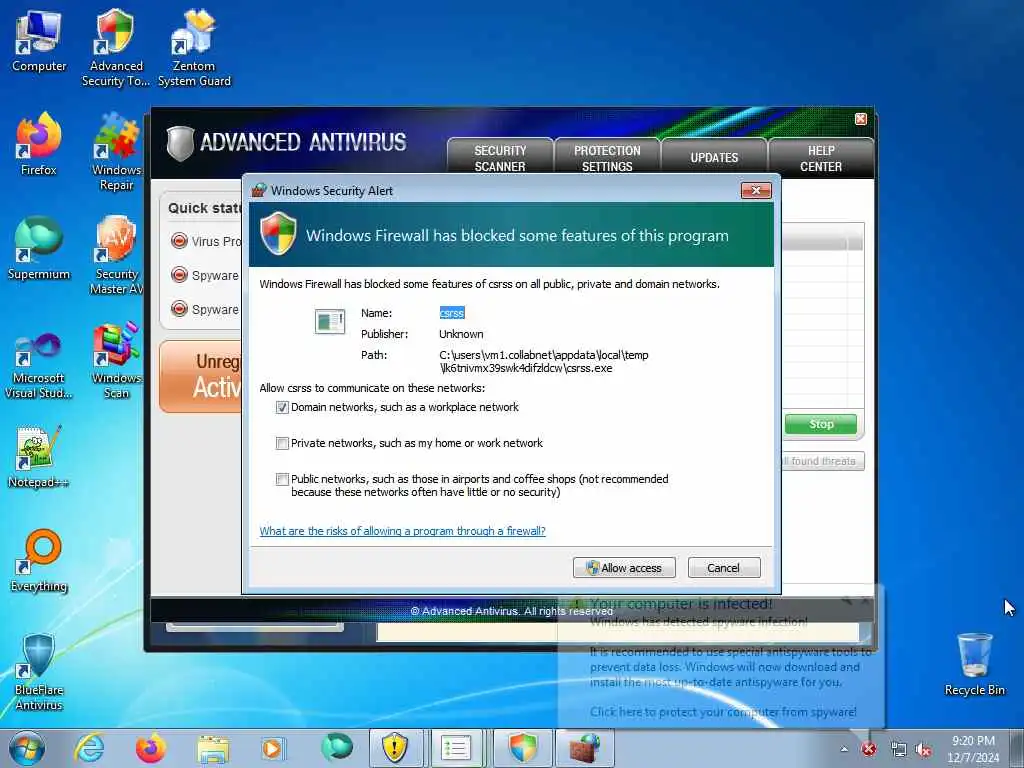Cancel the Windows Security Alert
Image resolution: width=1024 pixels, height=768 pixels.
coord(724,568)
